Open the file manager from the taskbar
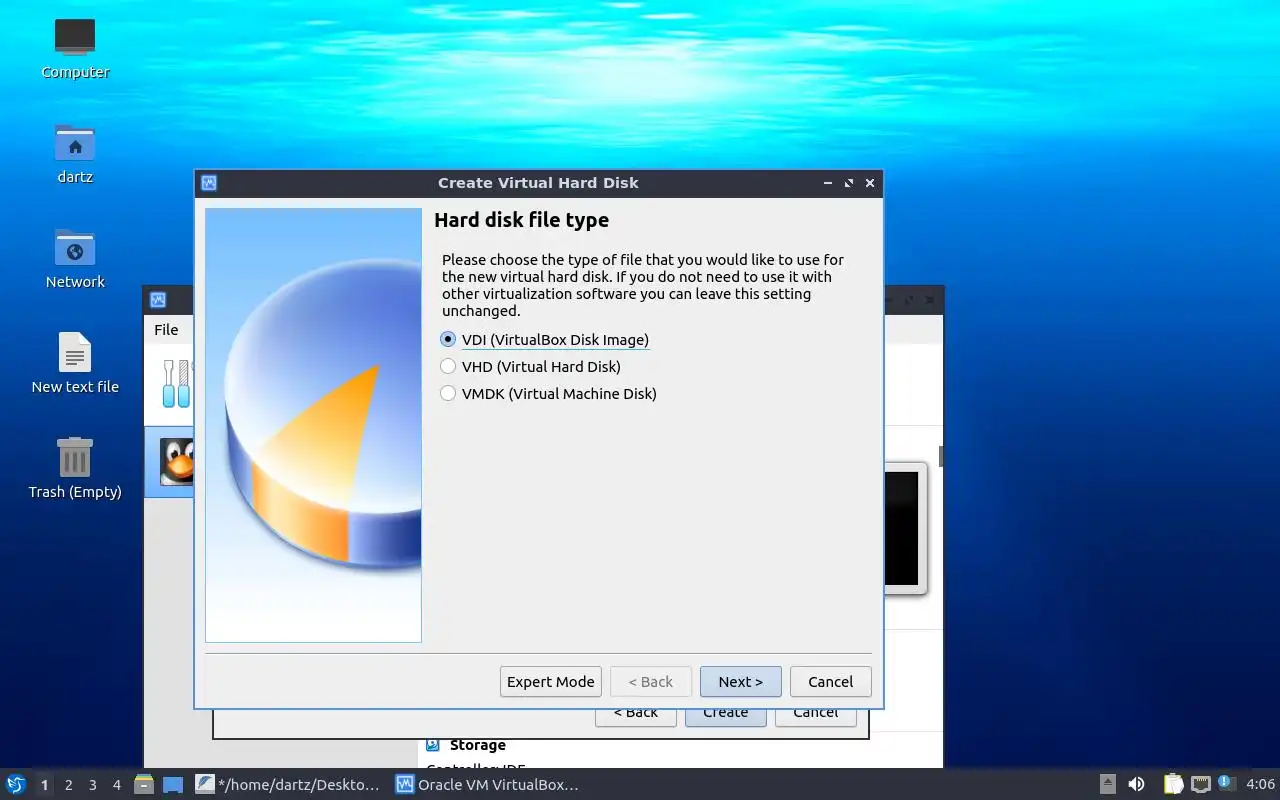 tap(144, 785)
